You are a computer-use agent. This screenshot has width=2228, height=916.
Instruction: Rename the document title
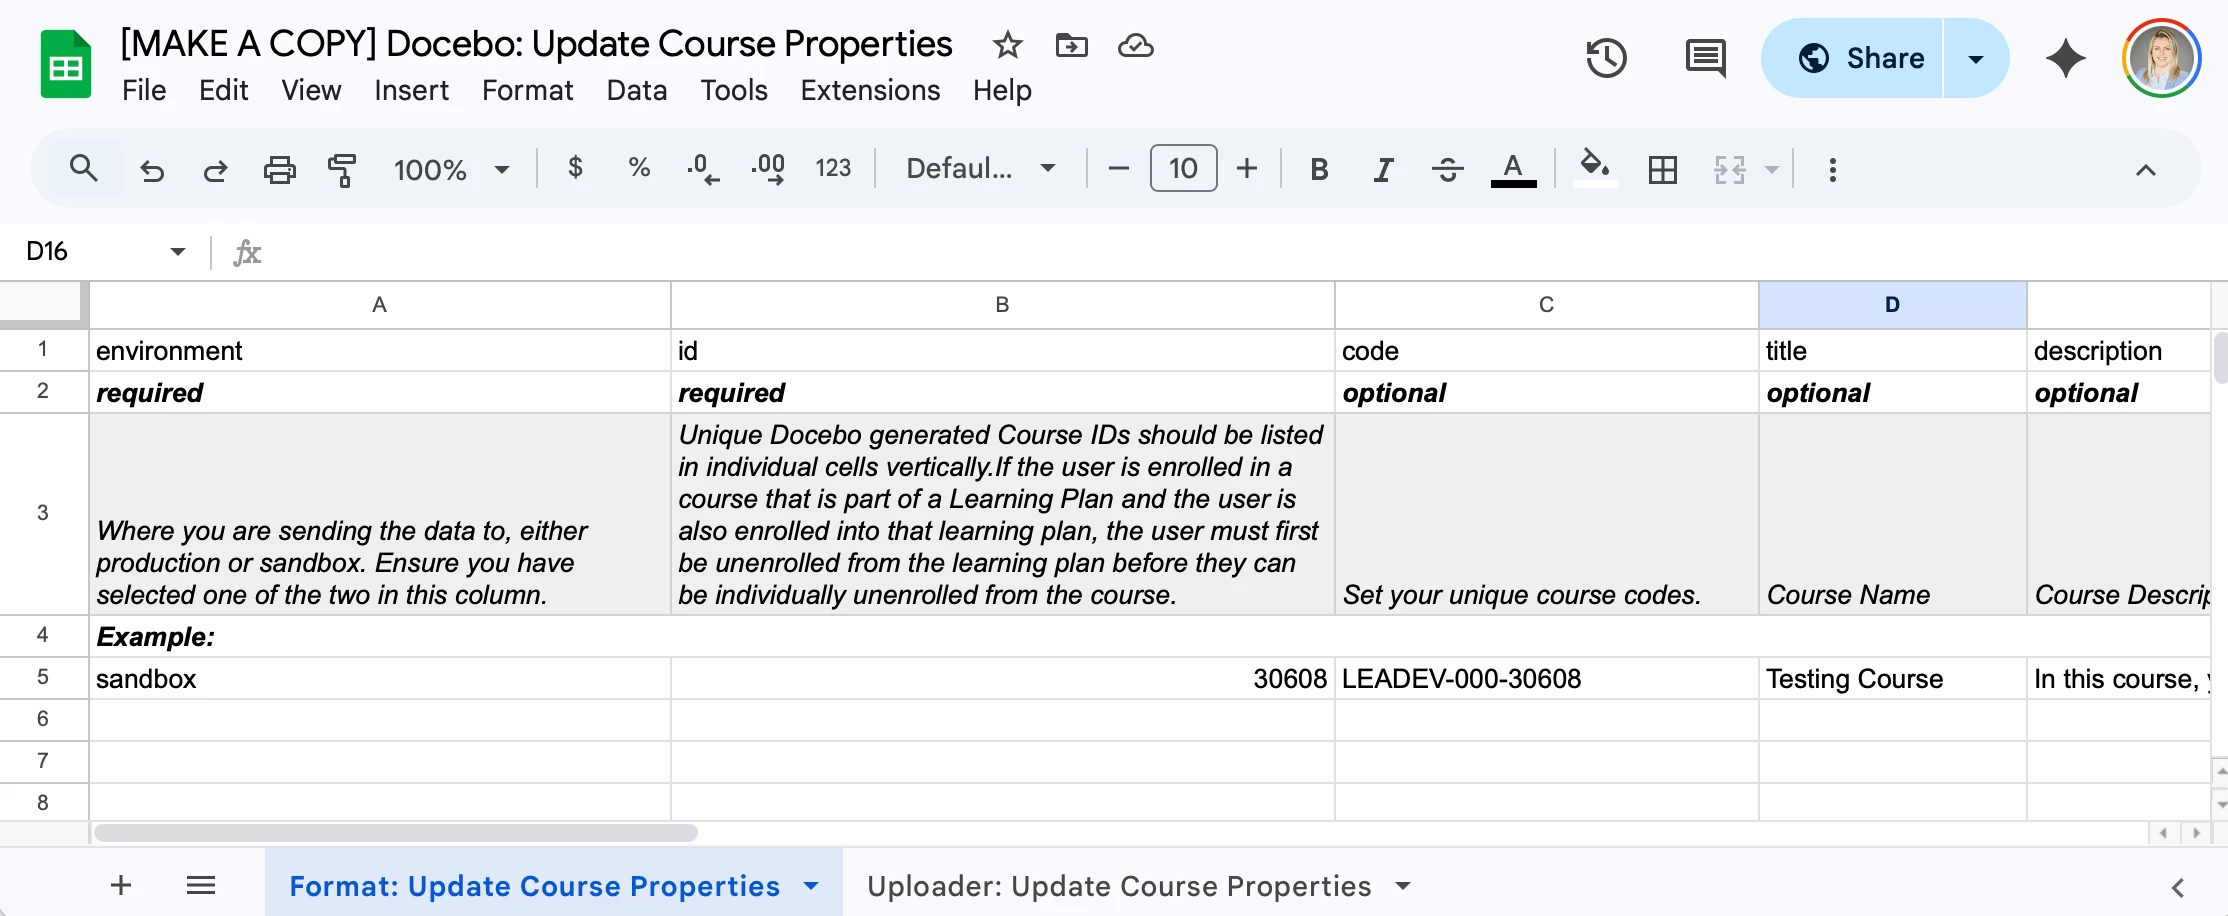pos(536,44)
